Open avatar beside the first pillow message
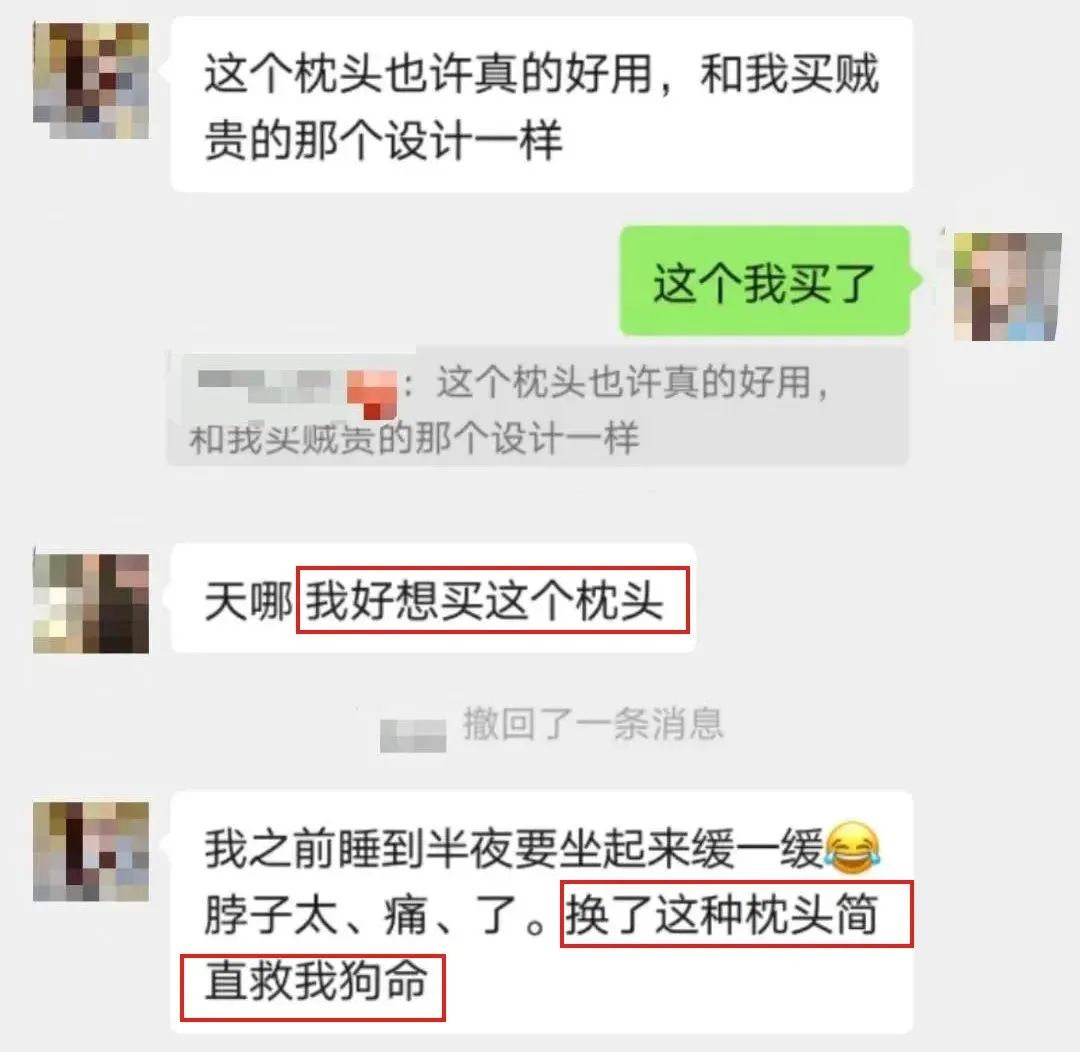Image resolution: width=1080 pixels, height=1052 pixels. (x=91, y=81)
